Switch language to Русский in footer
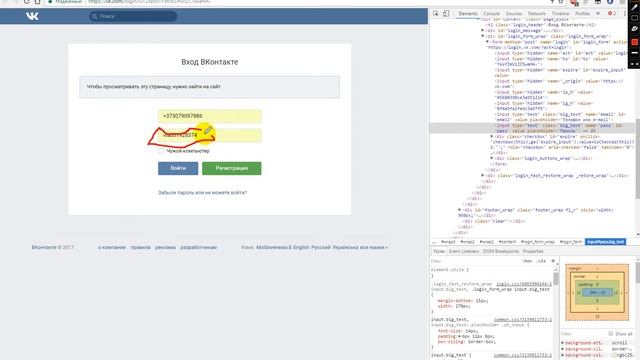 pyautogui.click(x=321, y=247)
